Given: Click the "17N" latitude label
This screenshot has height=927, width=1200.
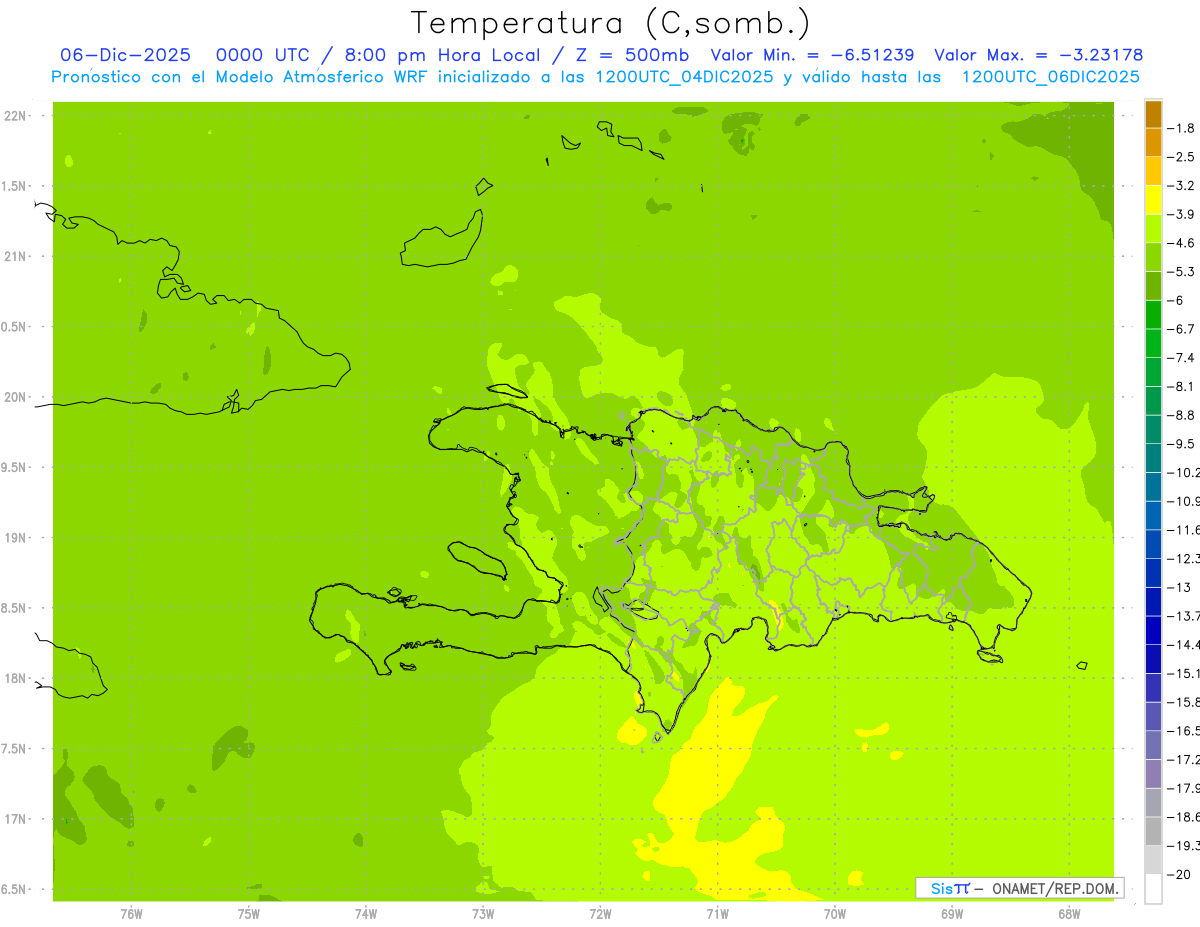Looking at the screenshot, I should click(x=15, y=819).
